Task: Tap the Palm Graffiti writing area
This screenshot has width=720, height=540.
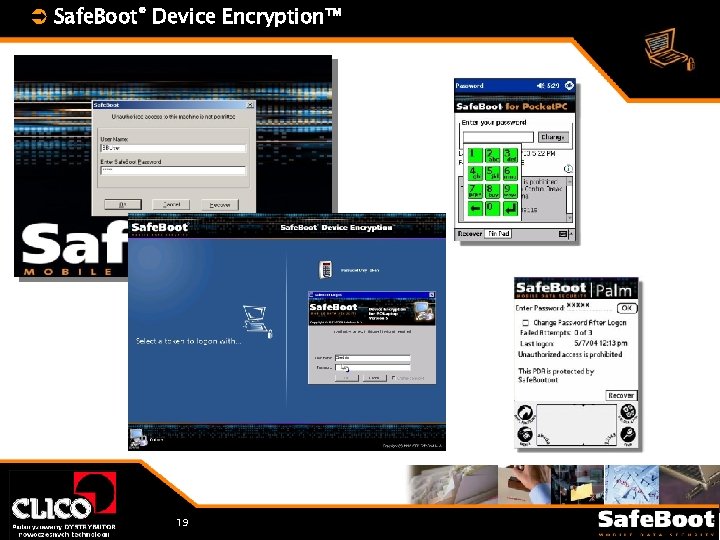Action: pos(576,425)
